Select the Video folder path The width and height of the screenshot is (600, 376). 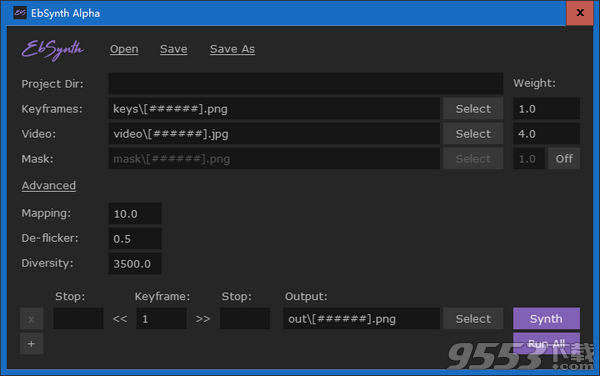473,134
